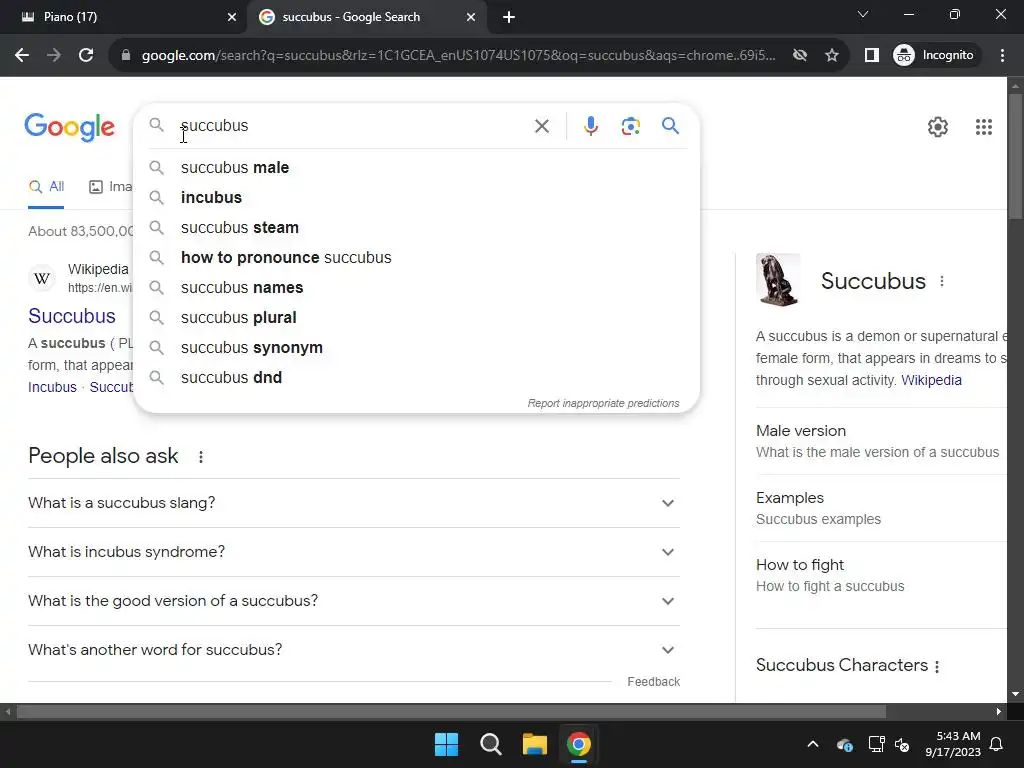The image size is (1024, 768).
Task: Click Chrome icon in taskbar
Action: point(579,744)
